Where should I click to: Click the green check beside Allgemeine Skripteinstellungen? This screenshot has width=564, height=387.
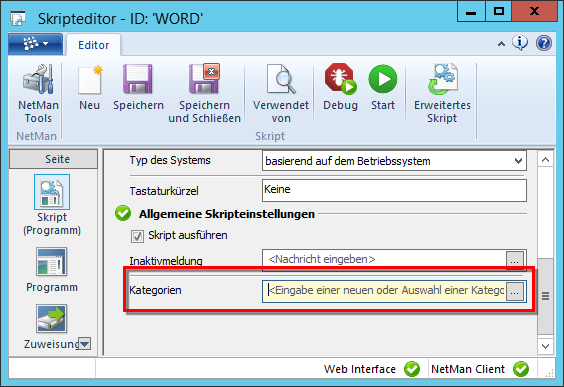123,213
